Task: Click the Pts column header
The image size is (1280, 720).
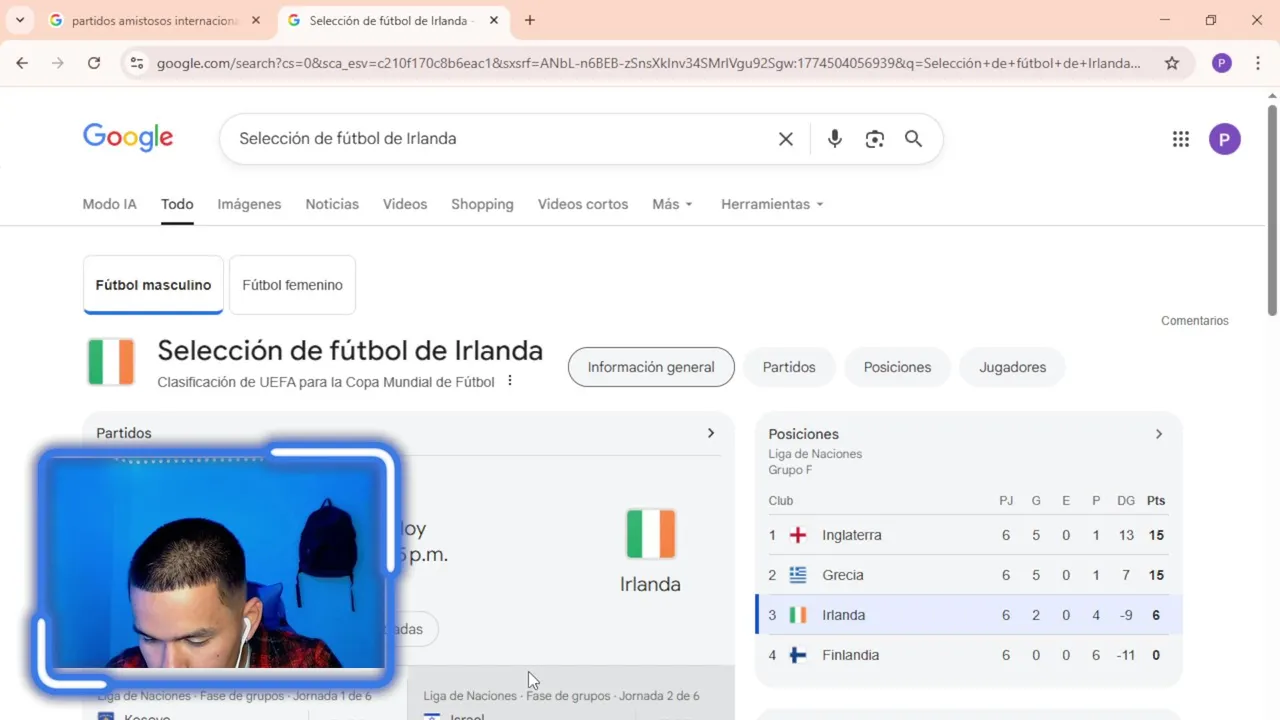Action: pyautogui.click(x=1156, y=500)
